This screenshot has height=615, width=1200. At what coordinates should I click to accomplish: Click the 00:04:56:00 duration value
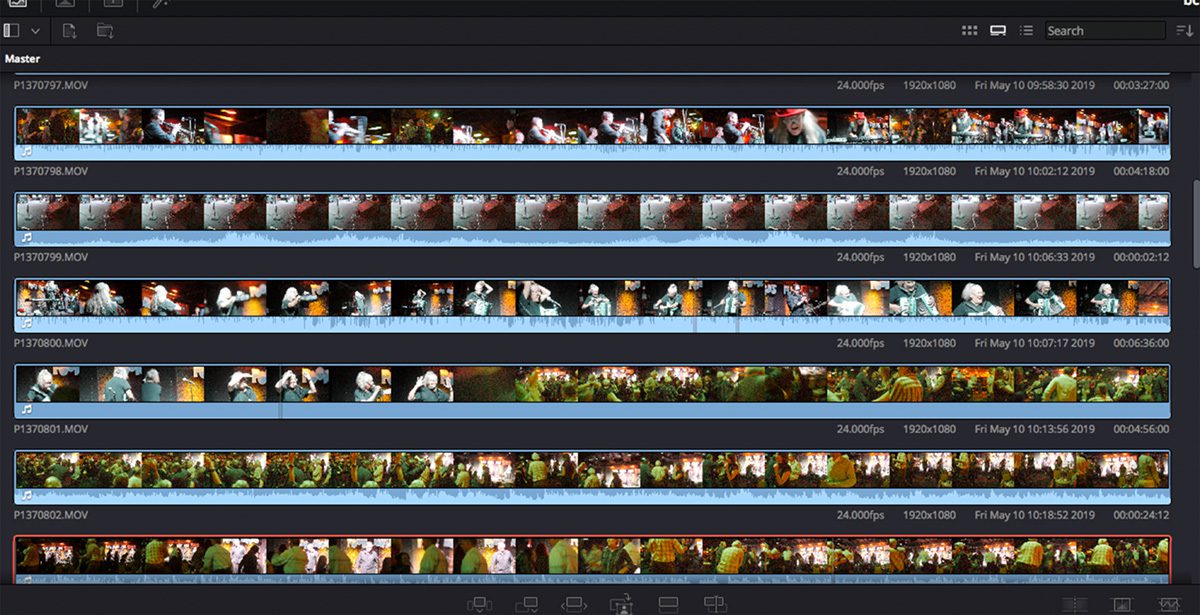pos(1141,430)
